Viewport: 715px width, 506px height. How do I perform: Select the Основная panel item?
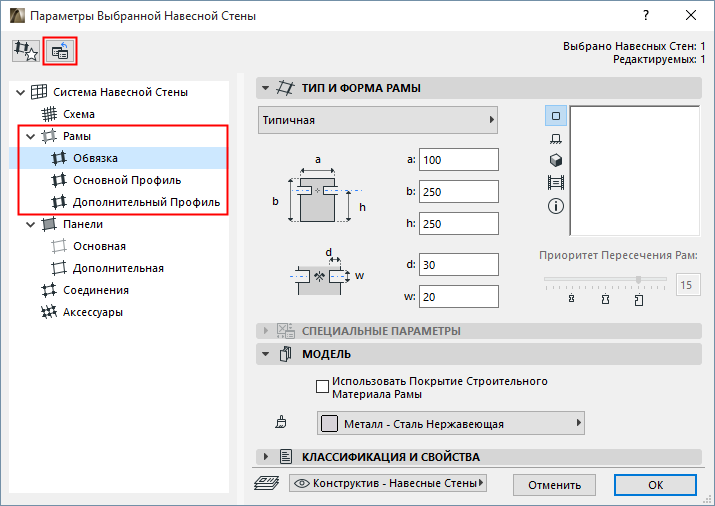tap(99, 246)
